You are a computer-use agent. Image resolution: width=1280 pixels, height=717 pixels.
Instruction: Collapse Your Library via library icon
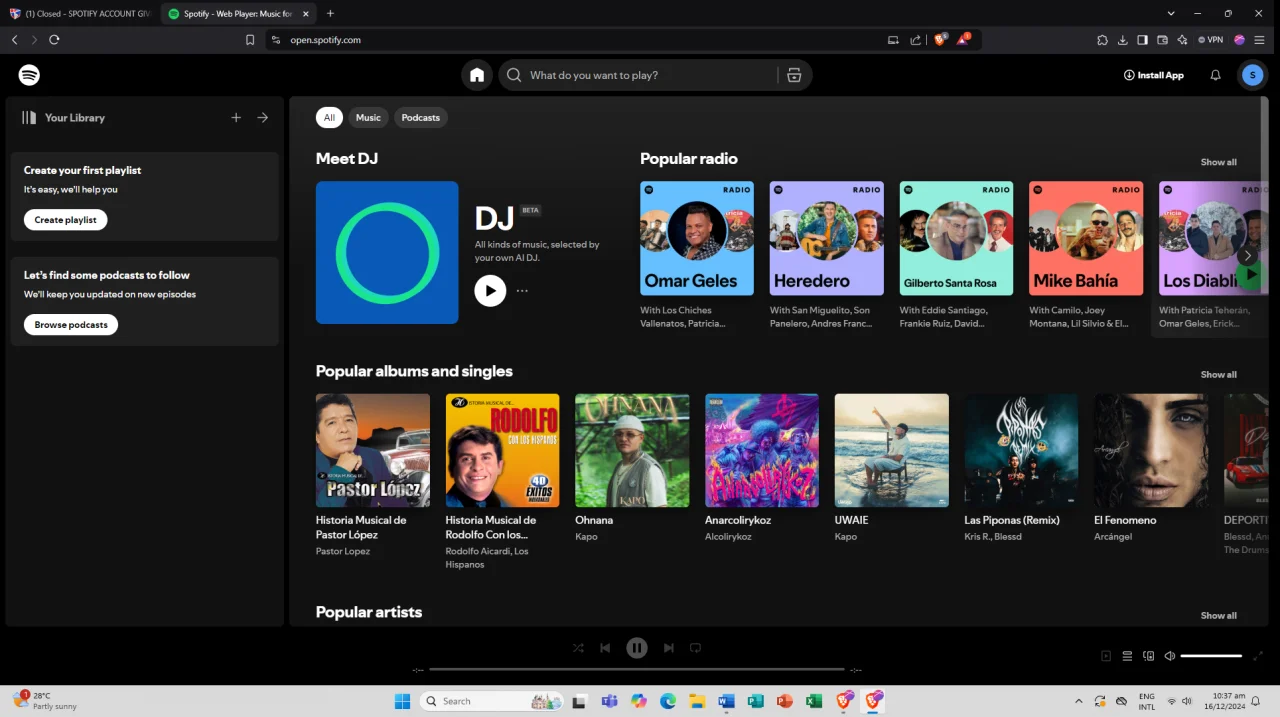pyautogui.click(x=29, y=117)
